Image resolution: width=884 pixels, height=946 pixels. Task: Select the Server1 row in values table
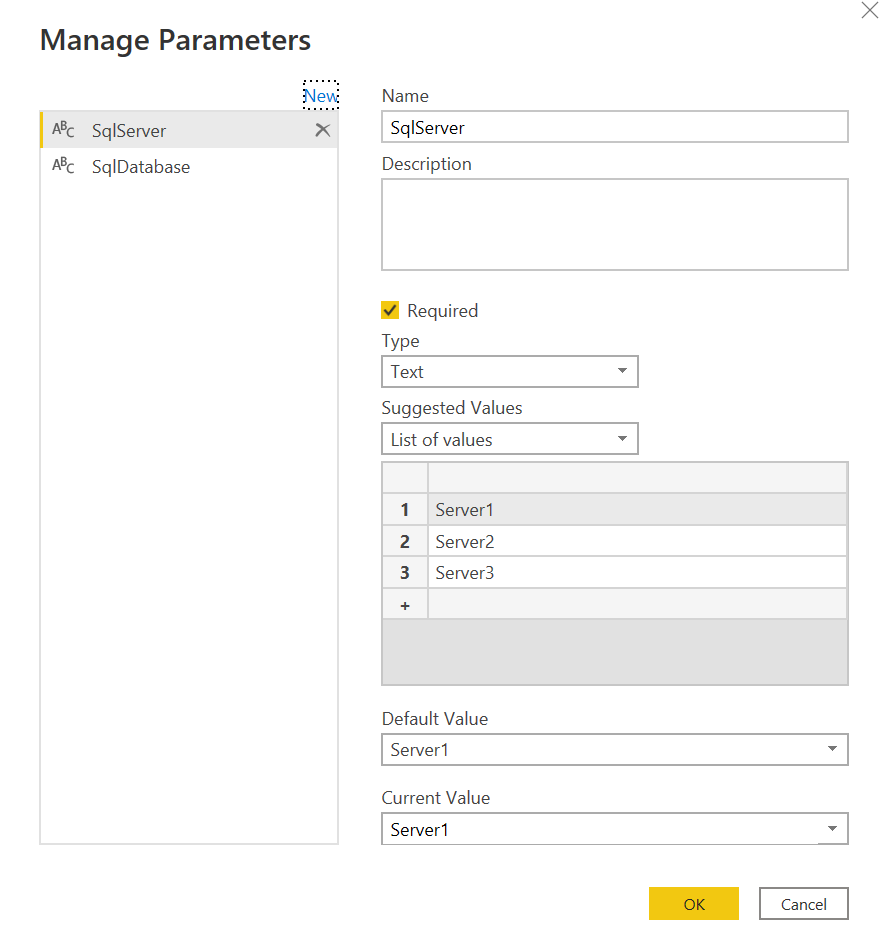637,510
